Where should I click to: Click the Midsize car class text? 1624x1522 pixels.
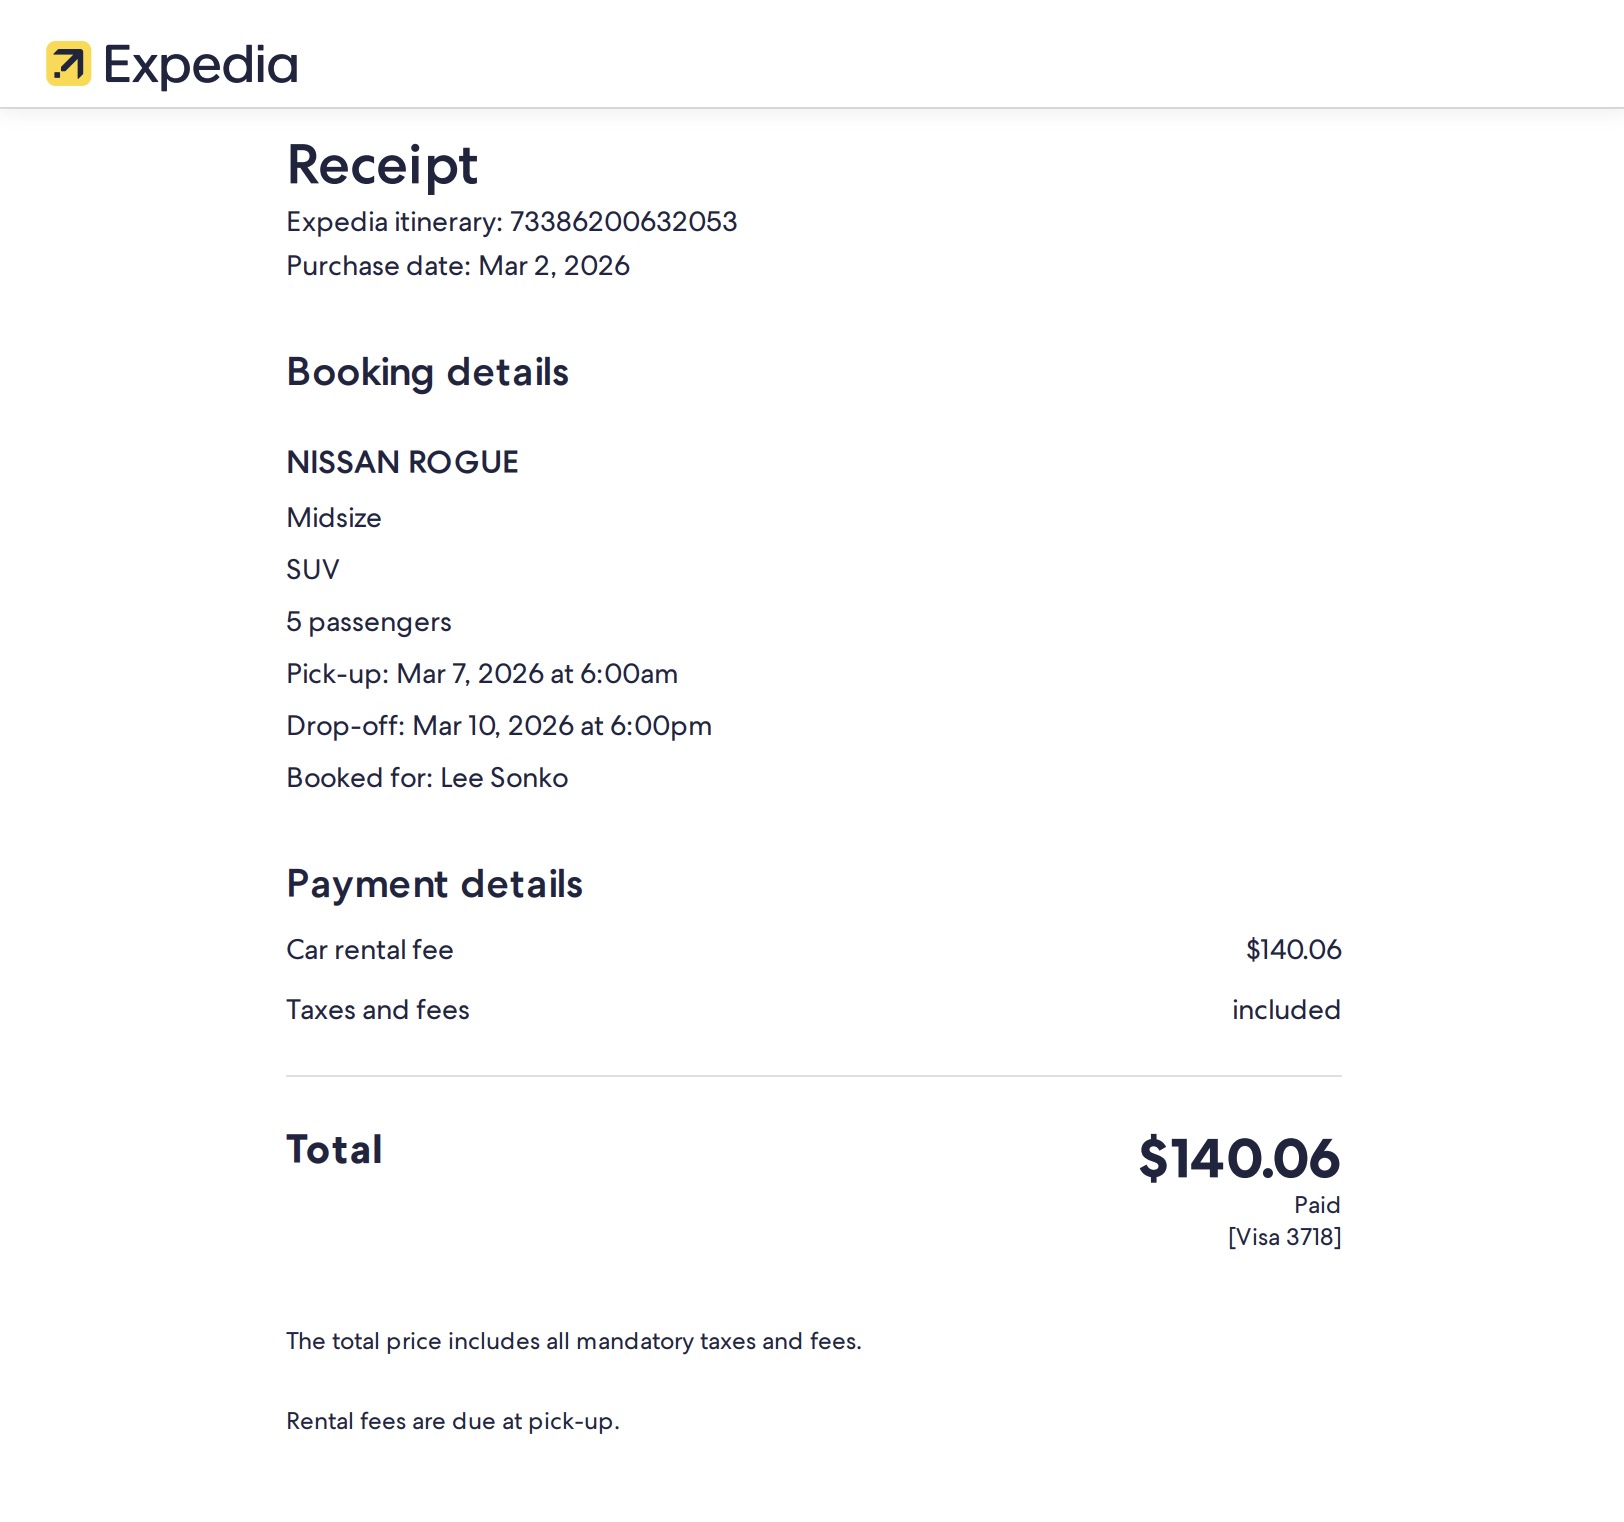point(334,518)
